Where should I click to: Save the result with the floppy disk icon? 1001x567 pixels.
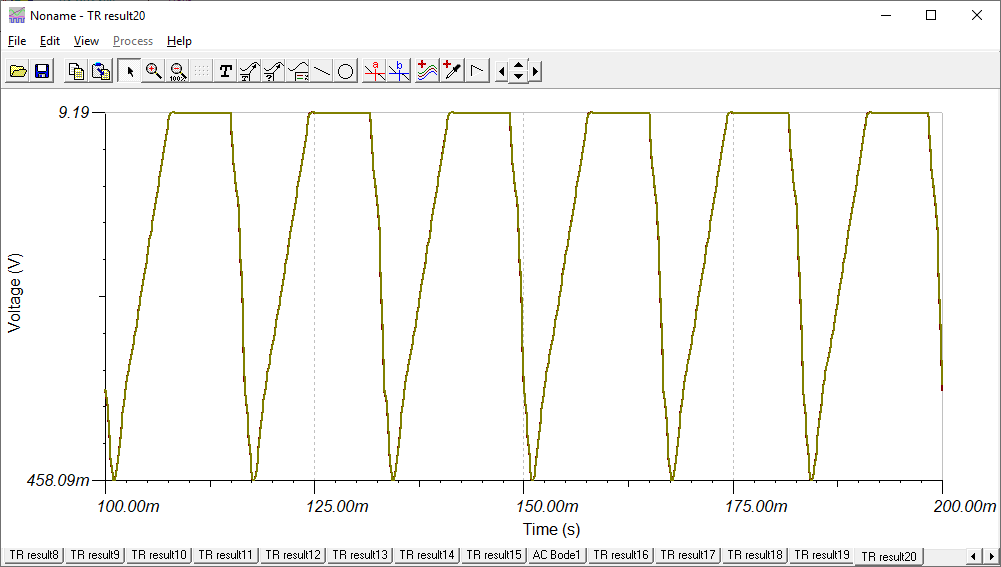pyautogui.click(x=41, y=71)
